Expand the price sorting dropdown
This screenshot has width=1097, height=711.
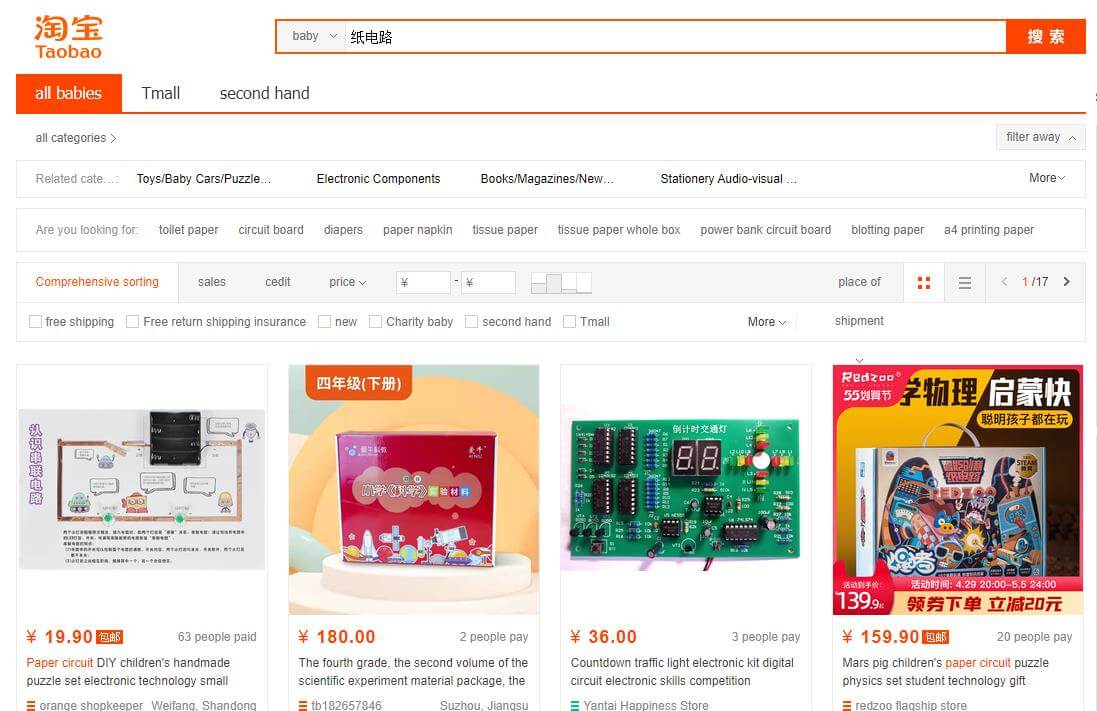(x=348, y=282)
